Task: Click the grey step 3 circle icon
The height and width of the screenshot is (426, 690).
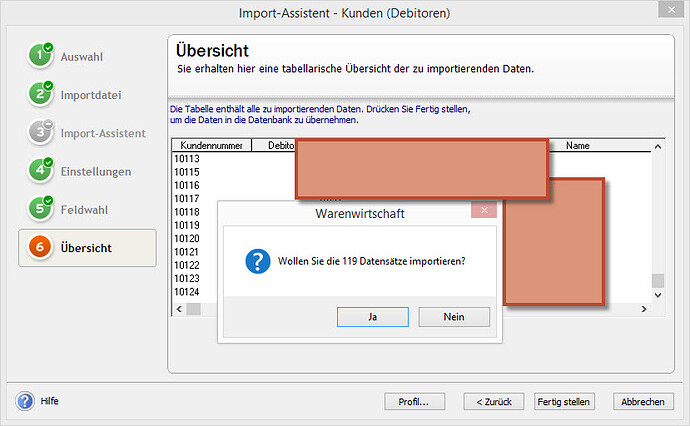Action: (x=40, y=132)
